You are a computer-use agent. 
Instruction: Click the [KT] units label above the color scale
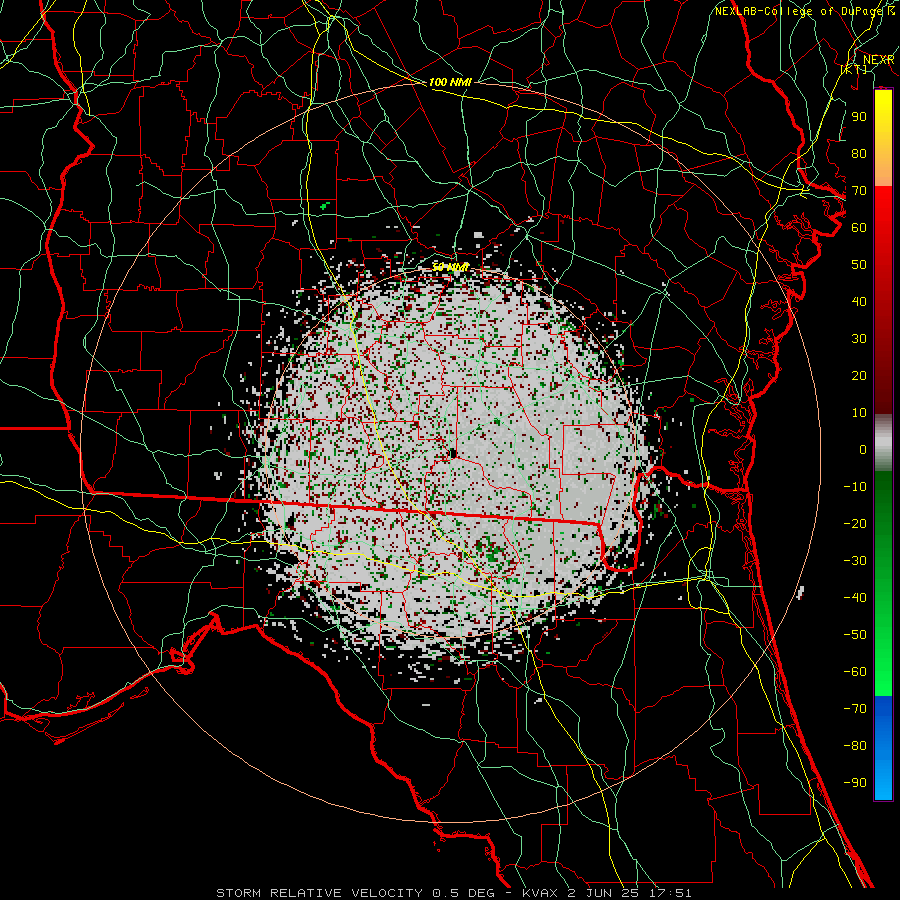[854, 69]
